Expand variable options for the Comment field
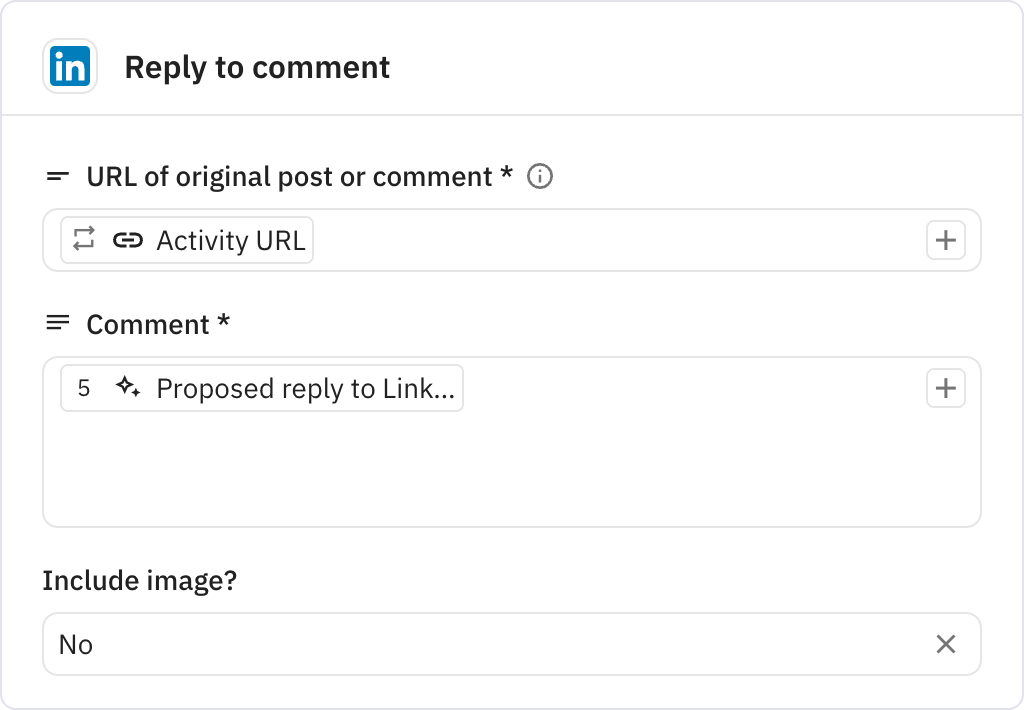Screen dimensions: 1024x710 945,388
